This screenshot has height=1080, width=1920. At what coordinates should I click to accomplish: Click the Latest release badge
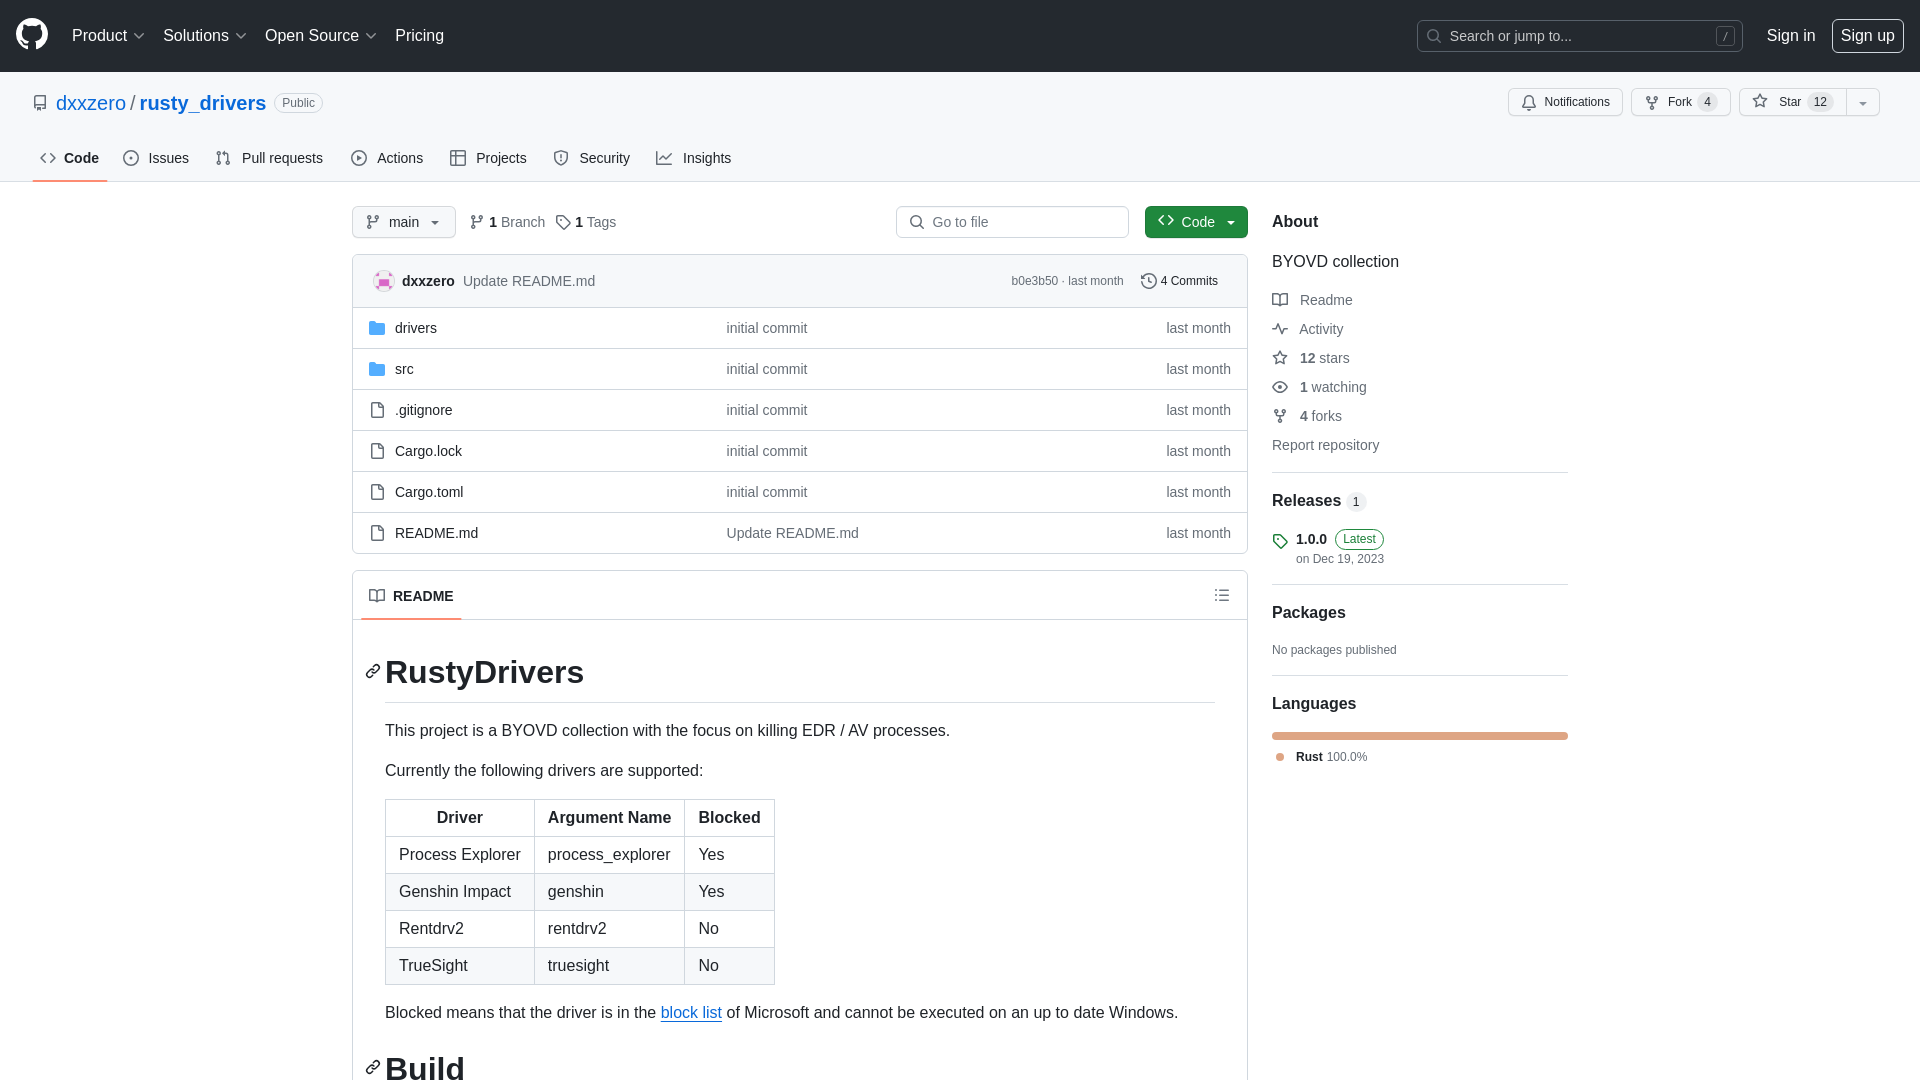pyautogui.click(x=1359, y=539)
